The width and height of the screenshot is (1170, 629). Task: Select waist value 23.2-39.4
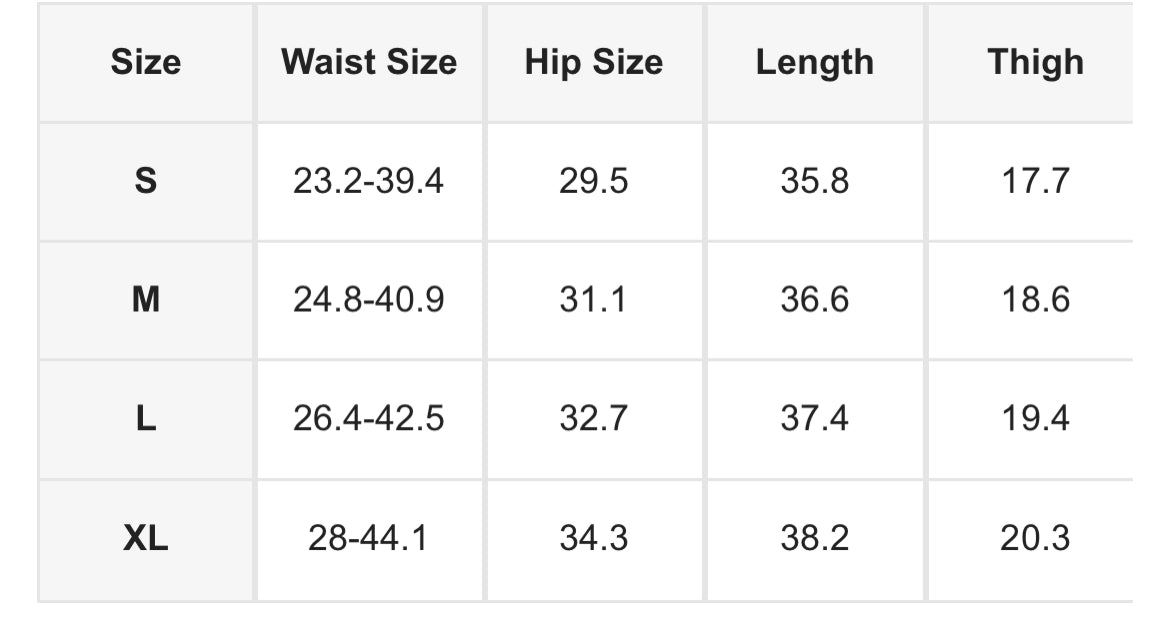[x=369, y=181]
